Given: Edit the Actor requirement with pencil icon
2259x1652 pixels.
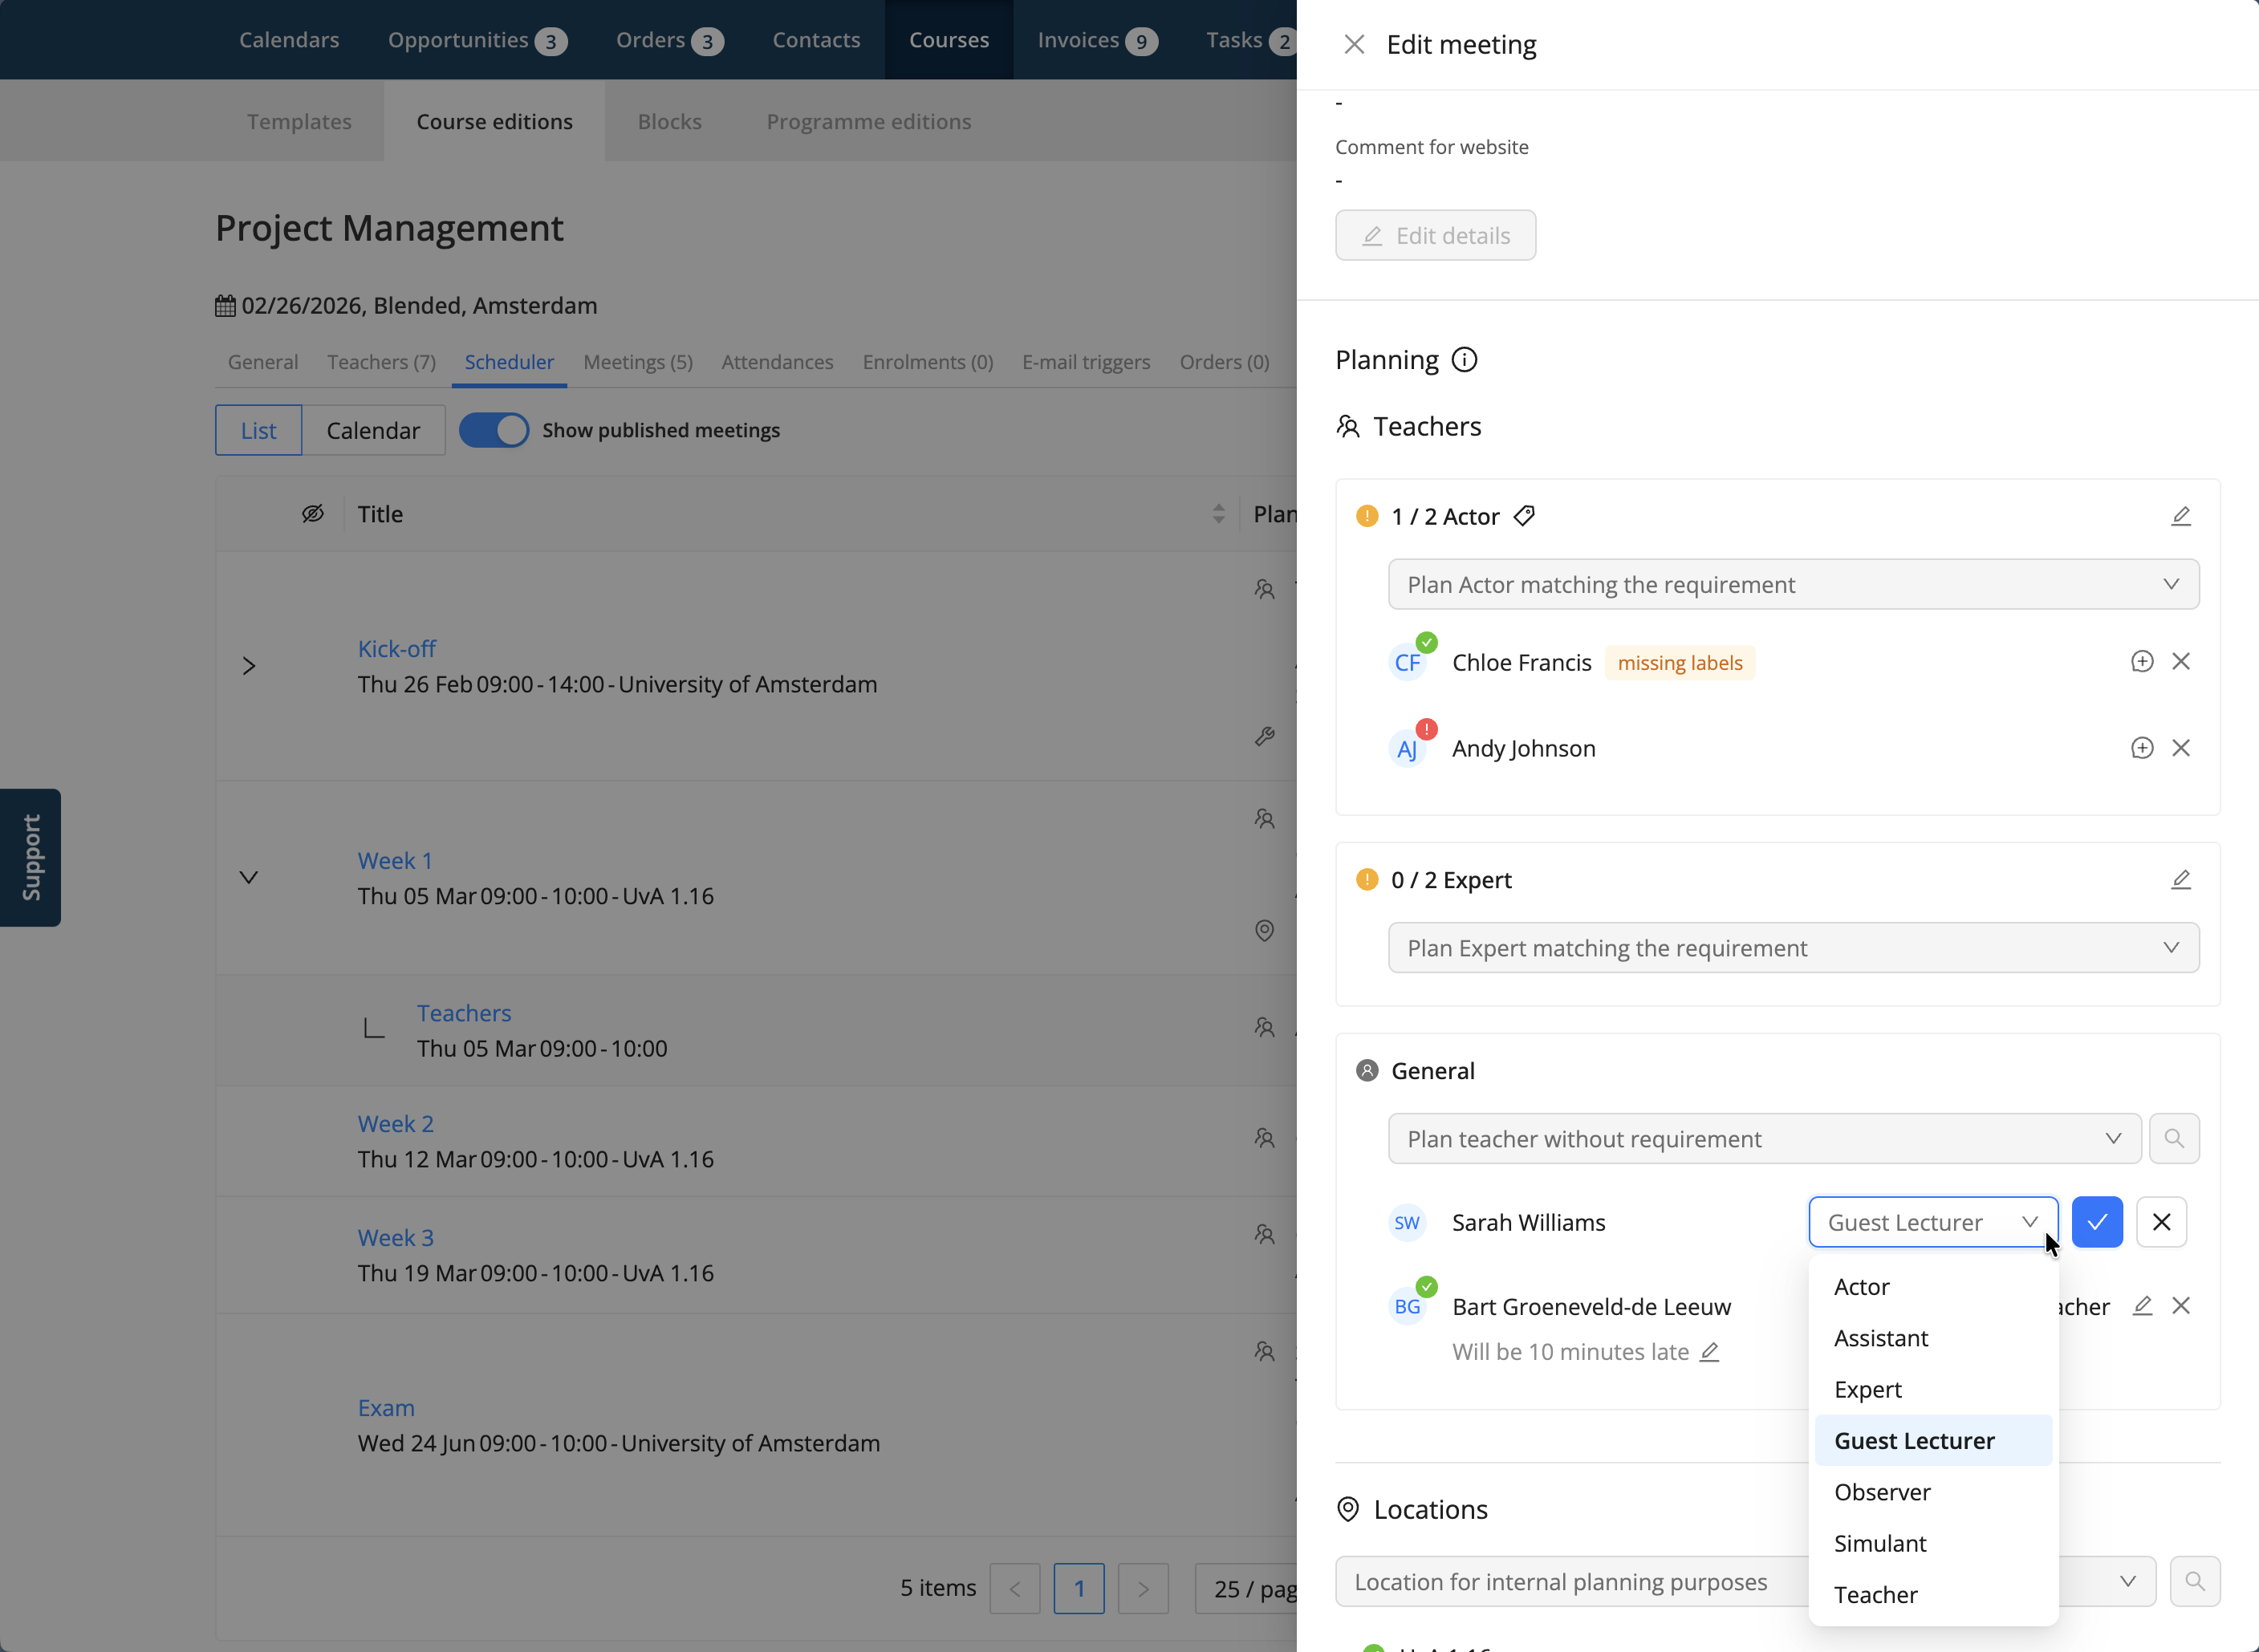Looking at the screenshot, I should 2181,516.
